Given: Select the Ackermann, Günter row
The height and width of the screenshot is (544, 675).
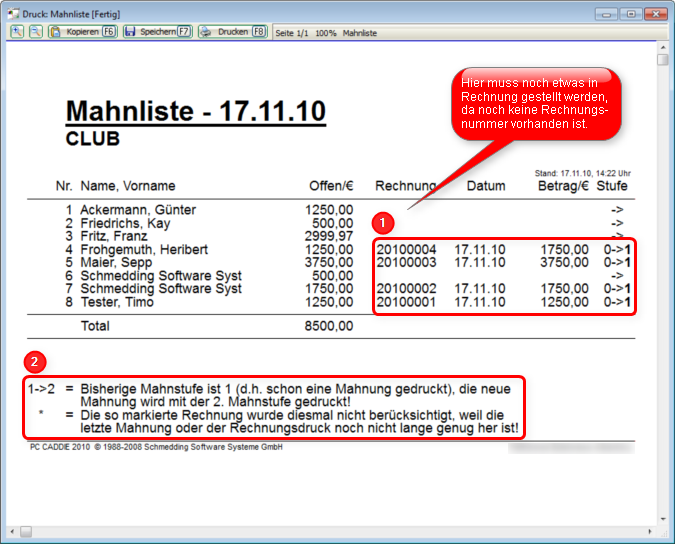Looking at the screenshot, I should tap(138, 210).
